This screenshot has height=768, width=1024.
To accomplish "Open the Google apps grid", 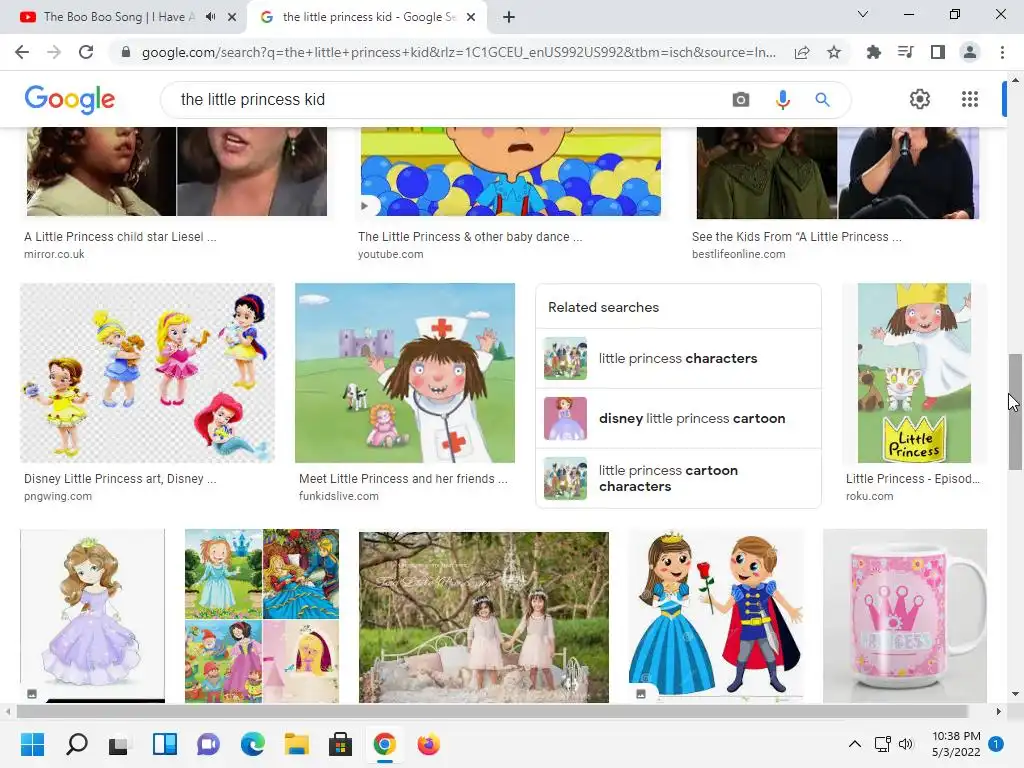I will point(970,99).
